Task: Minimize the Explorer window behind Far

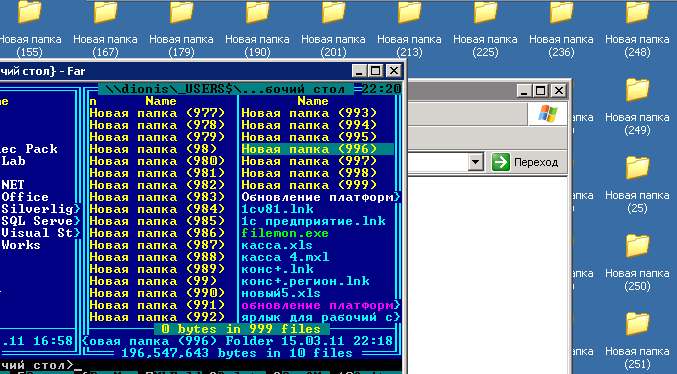Action: tap(525, 91)
